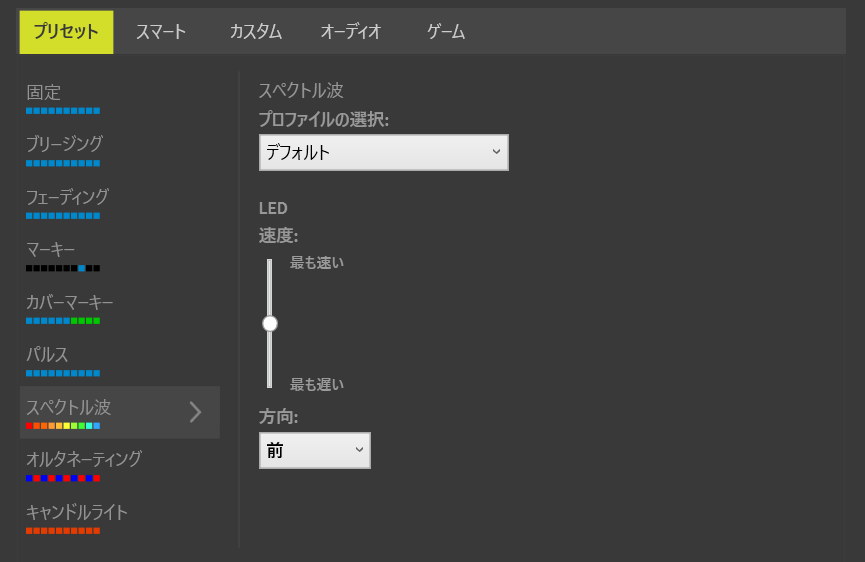Open the ゲーム tab
Image resolution: width=865 pixels, height=562 pixels.
coord(446,32)
